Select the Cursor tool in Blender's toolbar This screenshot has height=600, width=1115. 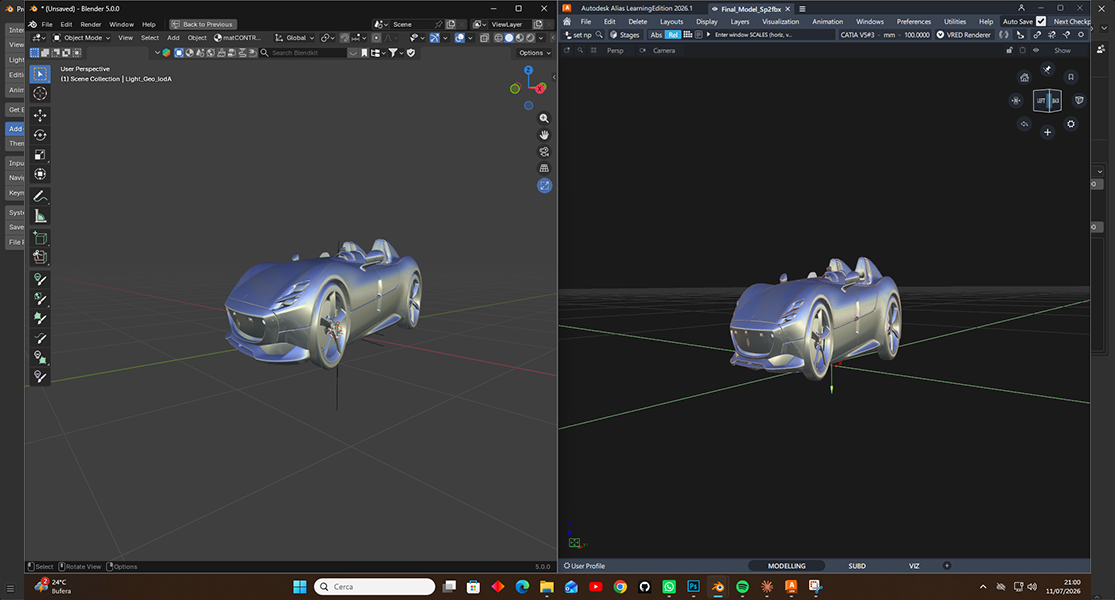[40, 94]
